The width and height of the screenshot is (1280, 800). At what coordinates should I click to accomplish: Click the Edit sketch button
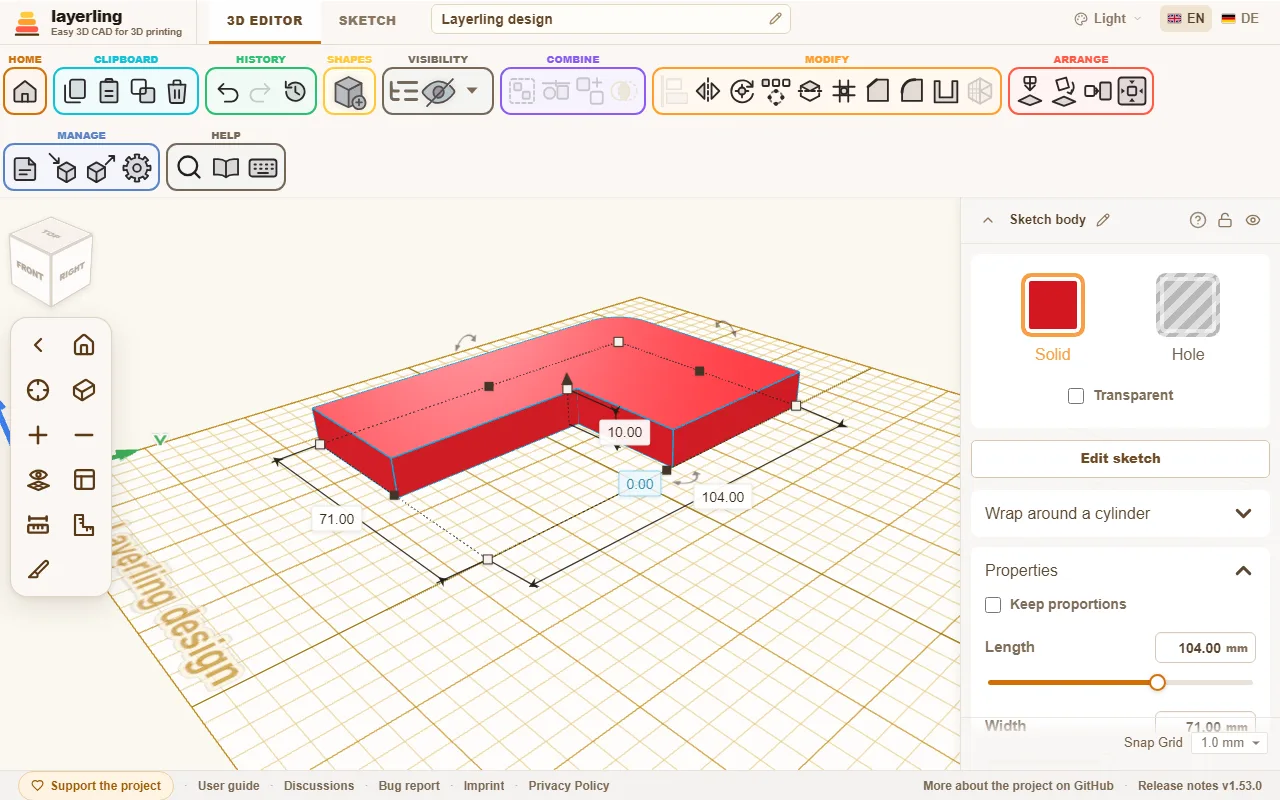(1120, 459)
